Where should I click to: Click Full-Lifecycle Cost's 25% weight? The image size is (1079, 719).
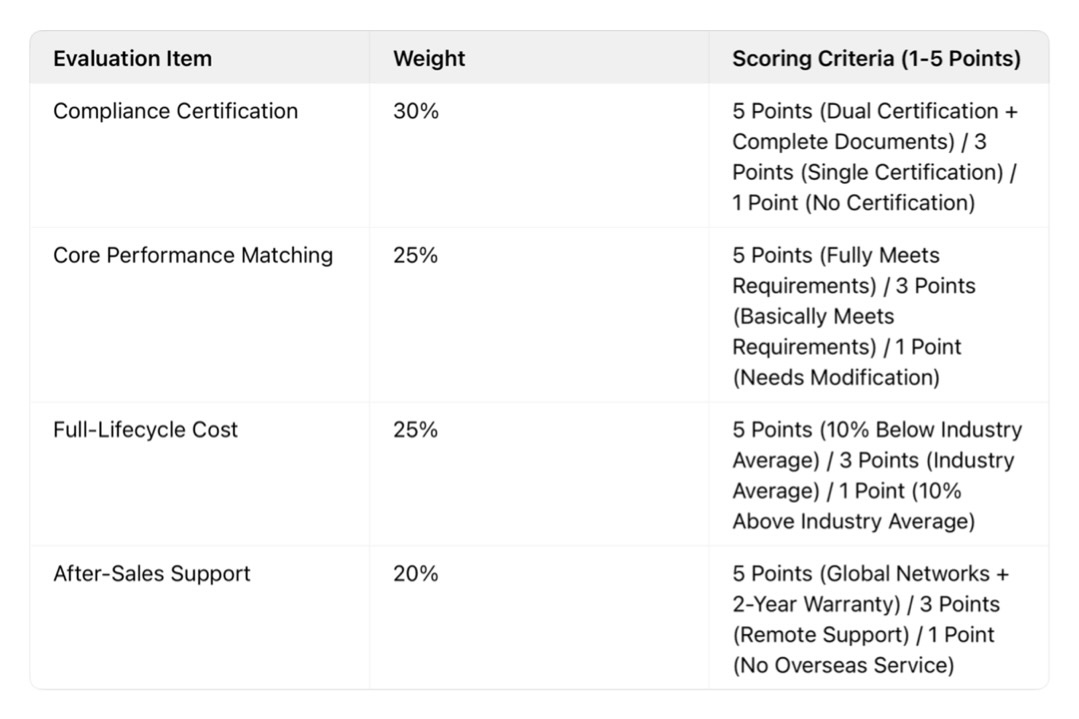pyautogui.click(x=415, y=430)
